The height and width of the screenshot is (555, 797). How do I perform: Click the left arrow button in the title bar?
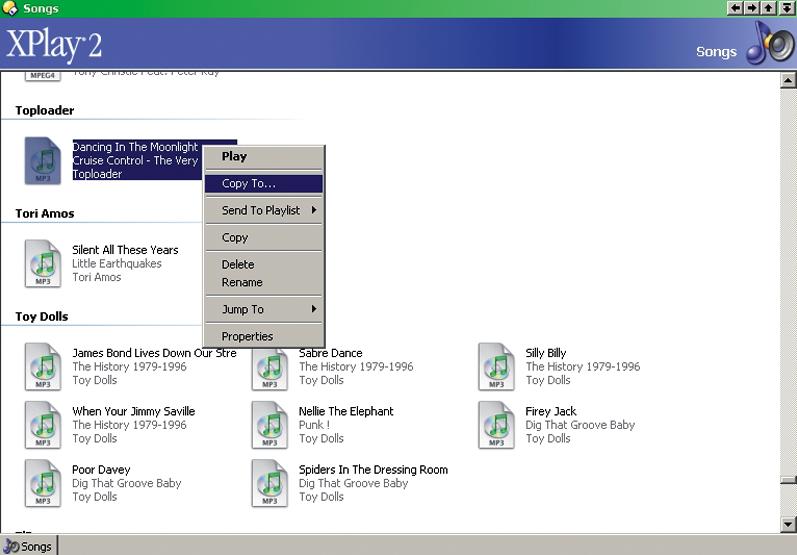pyautogui.click(x=735, y=8)
